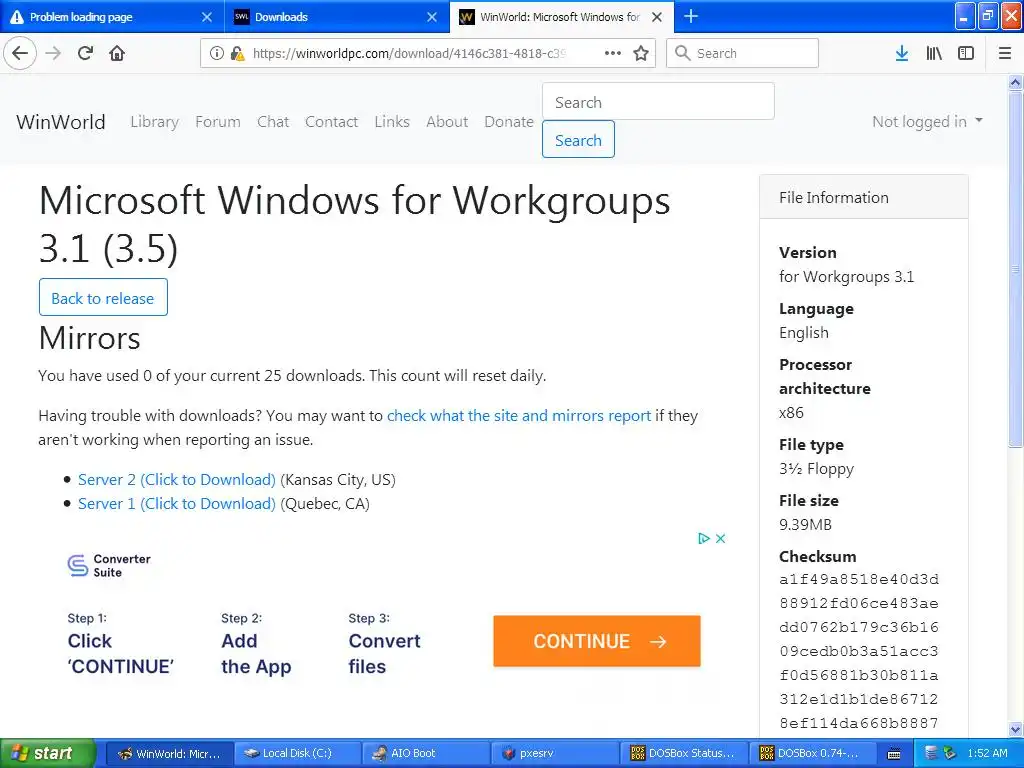Open the Contact nav item
1024x768 pixels.
[x=332, y=121]
